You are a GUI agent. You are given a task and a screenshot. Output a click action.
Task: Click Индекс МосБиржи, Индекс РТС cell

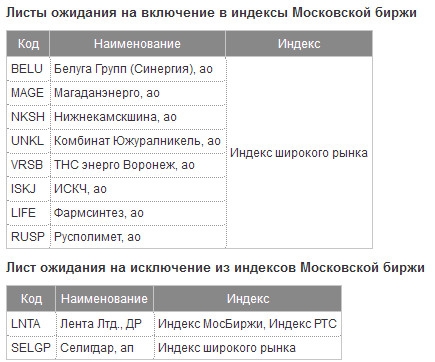[x=248, y=324]
